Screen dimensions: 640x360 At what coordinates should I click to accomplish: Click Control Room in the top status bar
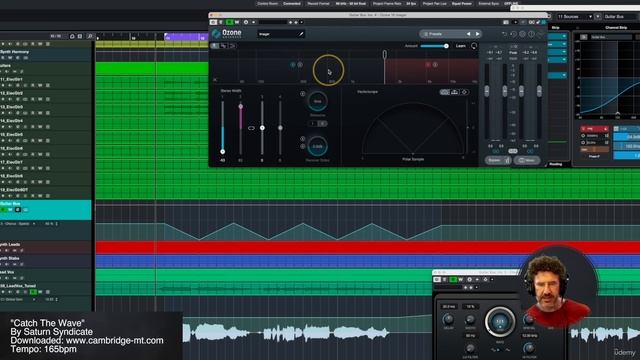268,4
